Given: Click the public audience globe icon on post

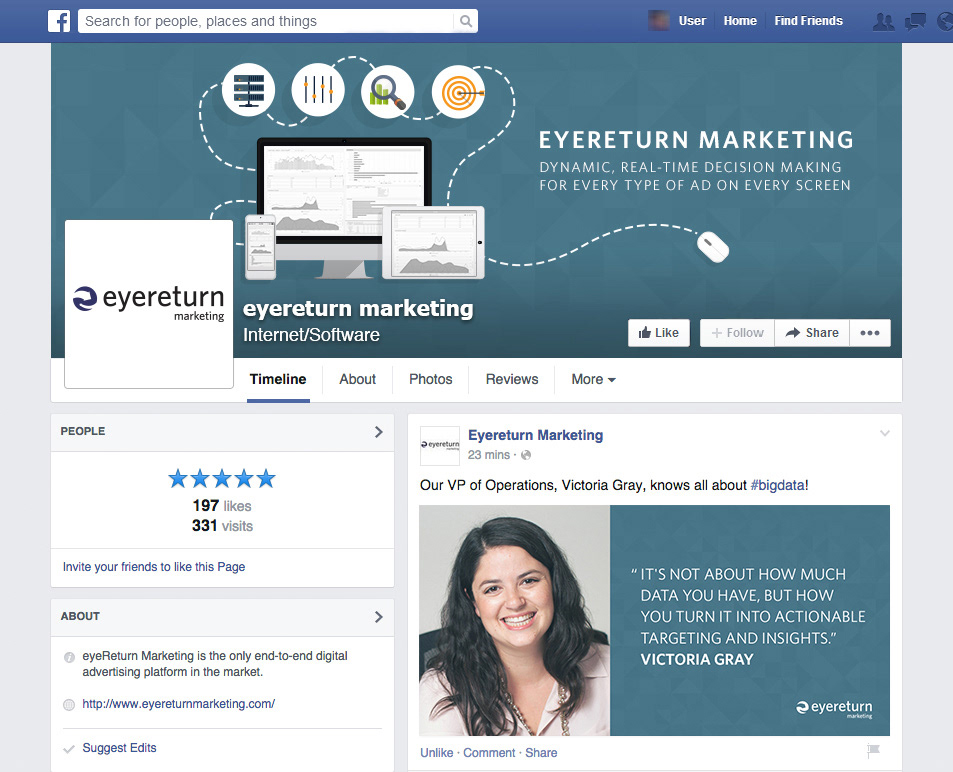Looking at the screenshot, I should (x=526, y=455).
